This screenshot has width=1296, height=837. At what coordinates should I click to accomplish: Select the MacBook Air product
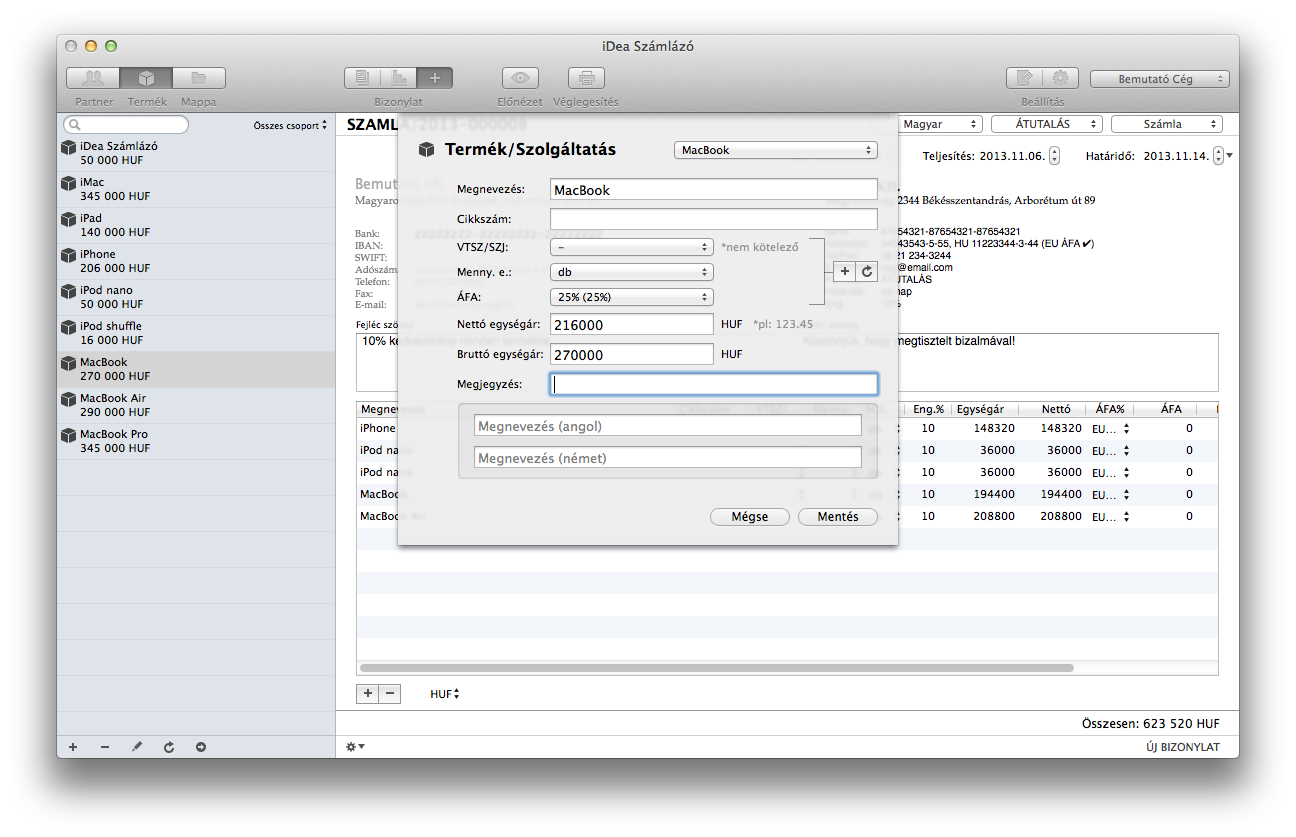[196, 405]
